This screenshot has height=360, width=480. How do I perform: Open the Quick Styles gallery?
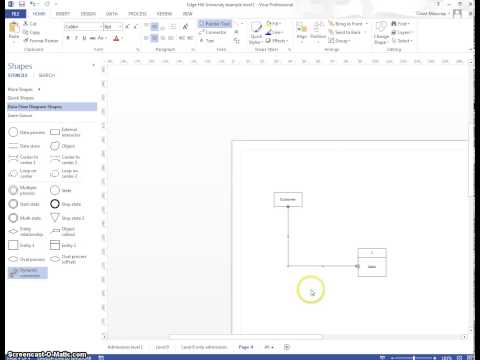click(x=256, y=33)
